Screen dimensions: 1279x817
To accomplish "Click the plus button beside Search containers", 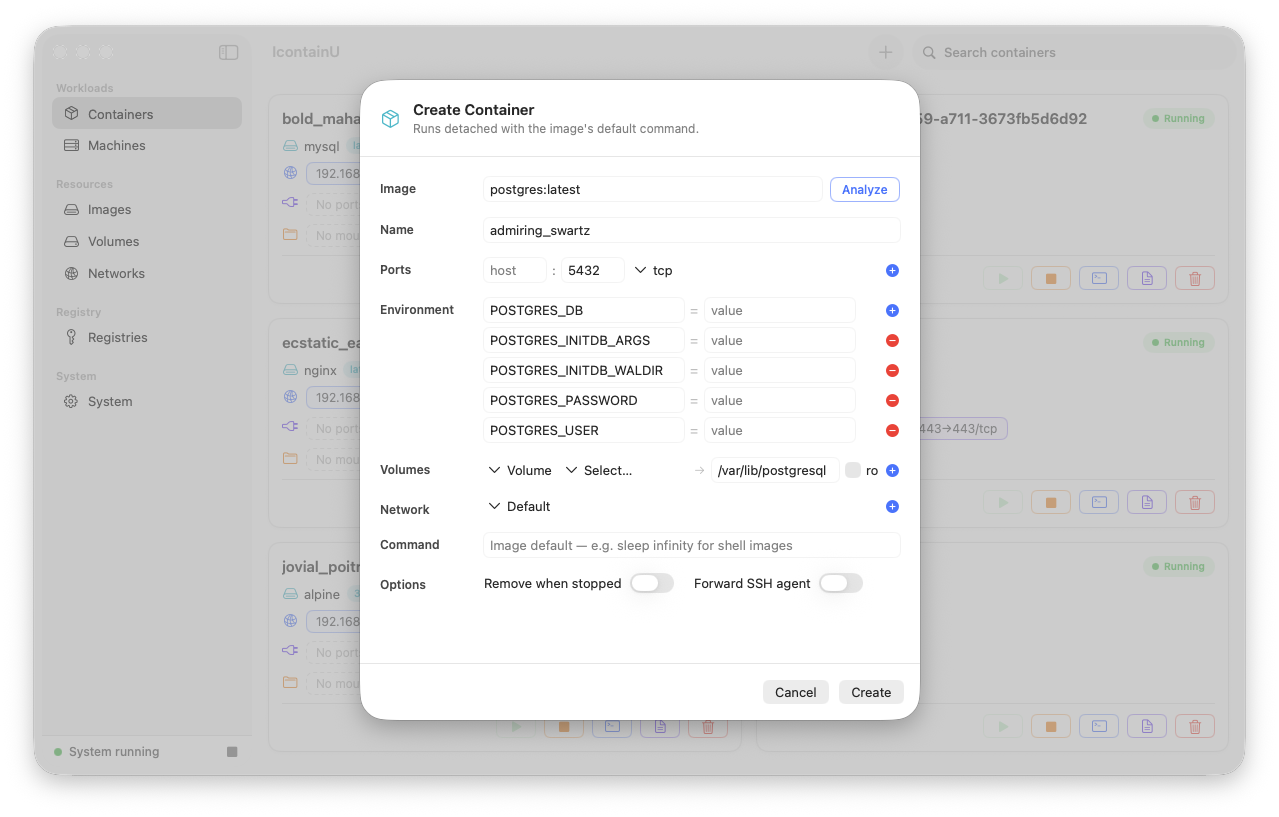I will 885,52.
